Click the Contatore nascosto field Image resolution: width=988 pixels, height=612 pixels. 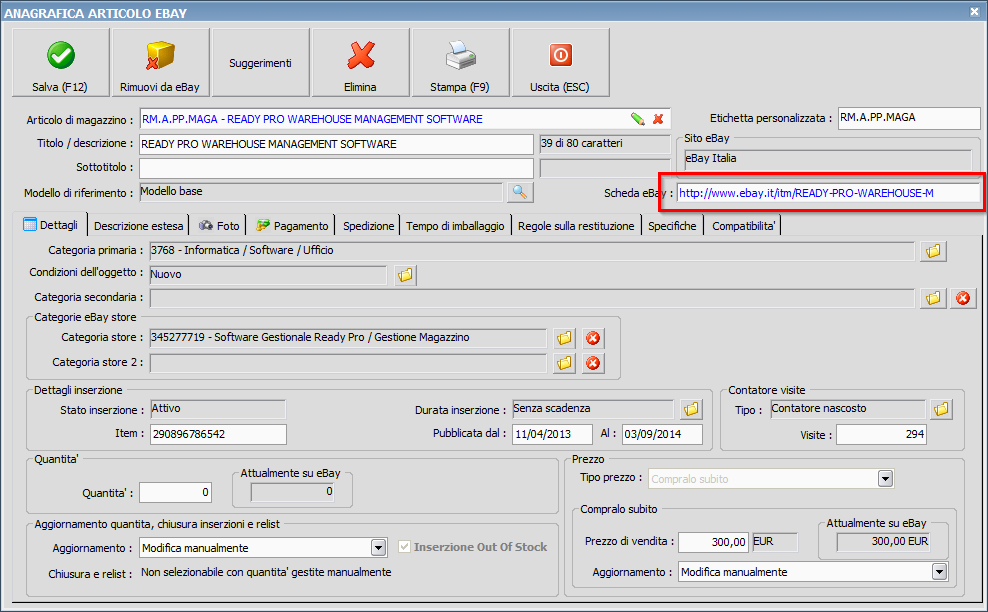tap(848, 408)
